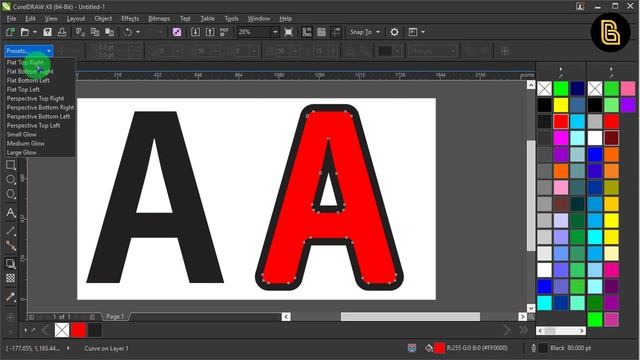Screen dimensions: 640x360
Task: Click the purple Search content icon
Action: click(177, 32)
